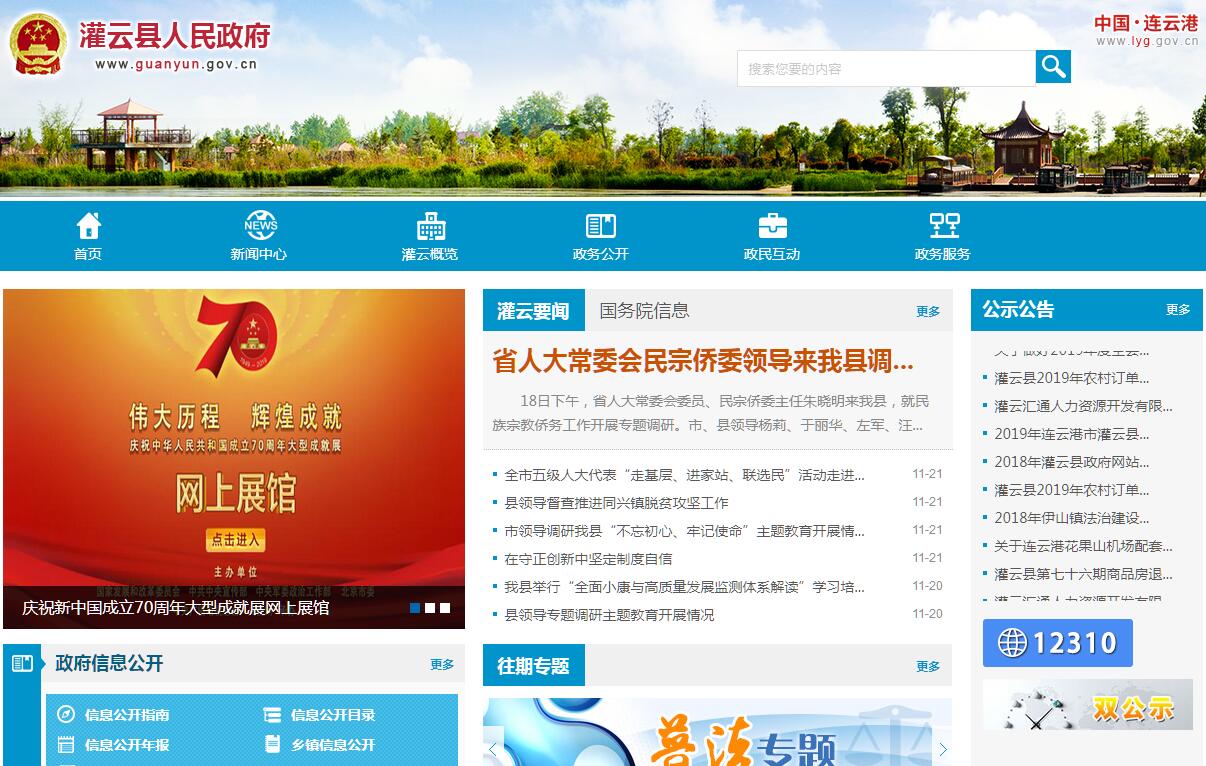Click 更多 in 公示公告 panel
Screen dimensions: 1206x766
[x=1178, y=309]
